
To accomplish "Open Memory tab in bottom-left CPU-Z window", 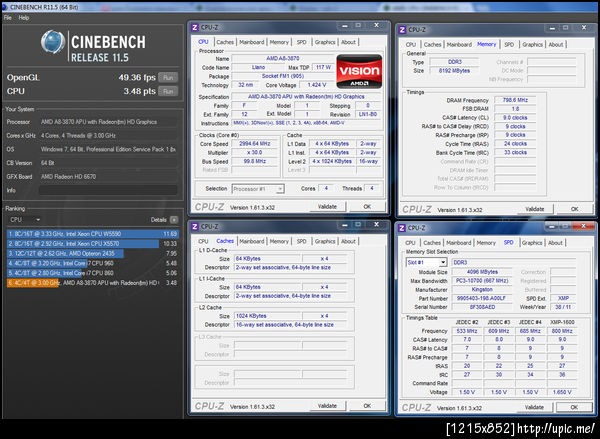I will click(x=279, y=241).
